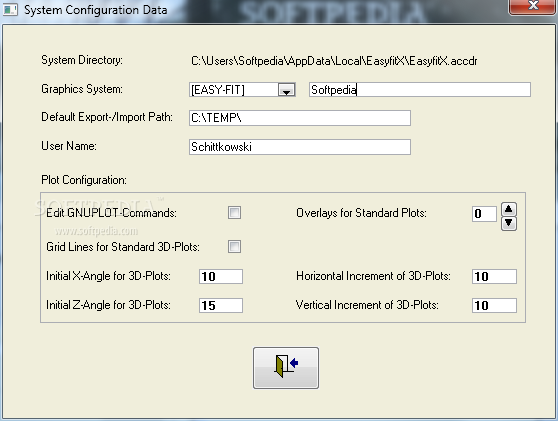Image resolution: width=558 pixels, height=421 pixels.
Task: Click the 'System Configuration Data' title text
Action: pos(96,10)
